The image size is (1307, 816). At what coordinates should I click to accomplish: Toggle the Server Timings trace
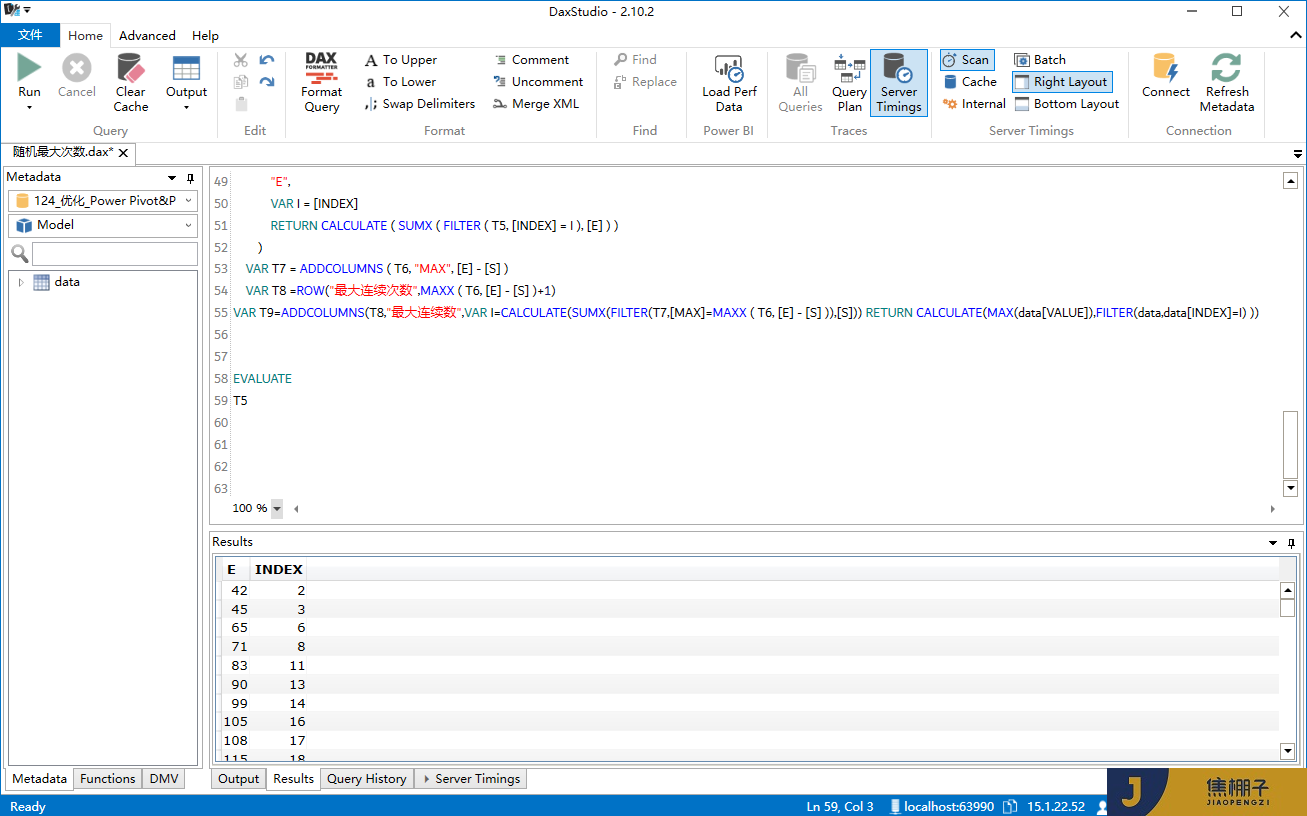point(899,83)
